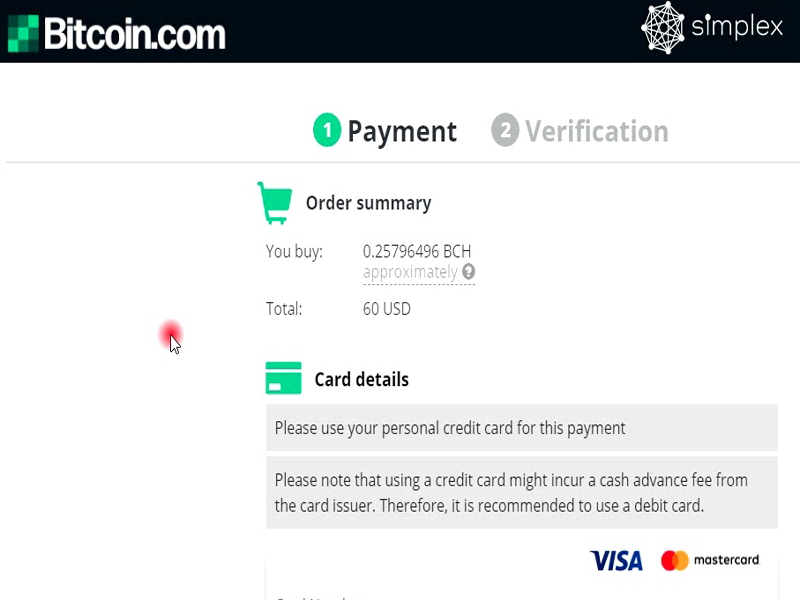Image resolution: width=800 pixels, height=600 pixels.
Task: Select the Mastercard logo
Action: pos(710,561)
